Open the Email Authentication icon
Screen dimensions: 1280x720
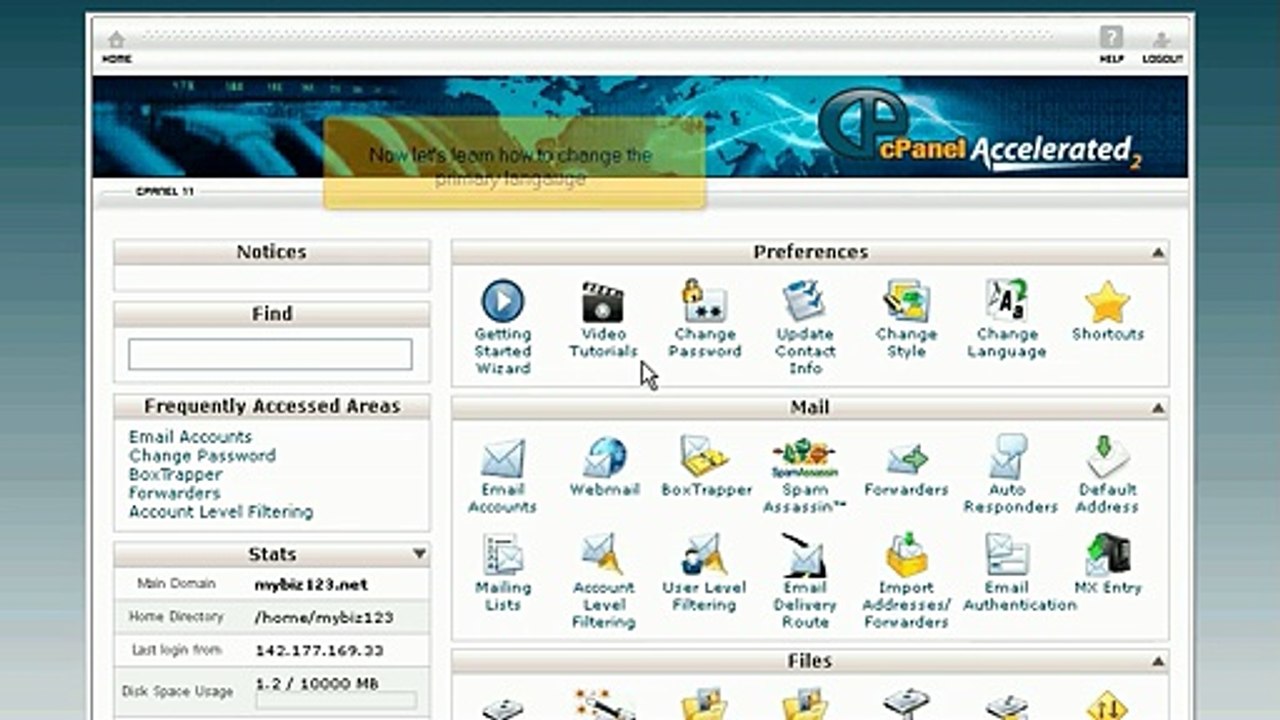(1007, 555)
